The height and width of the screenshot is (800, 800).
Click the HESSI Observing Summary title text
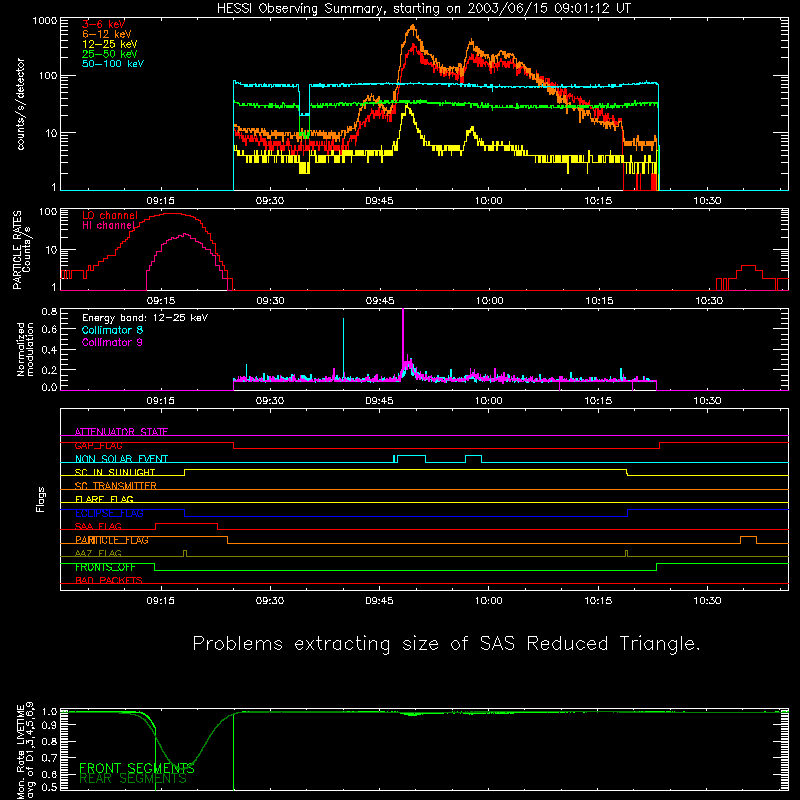424,9
